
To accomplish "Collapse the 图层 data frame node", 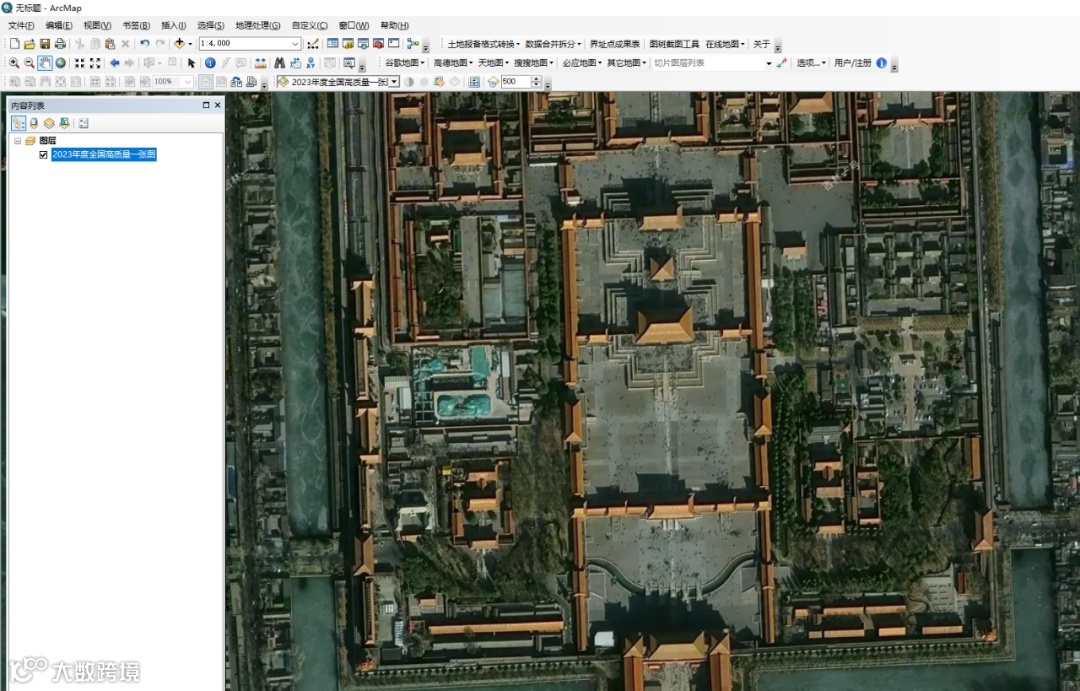I will coord(17,141).
